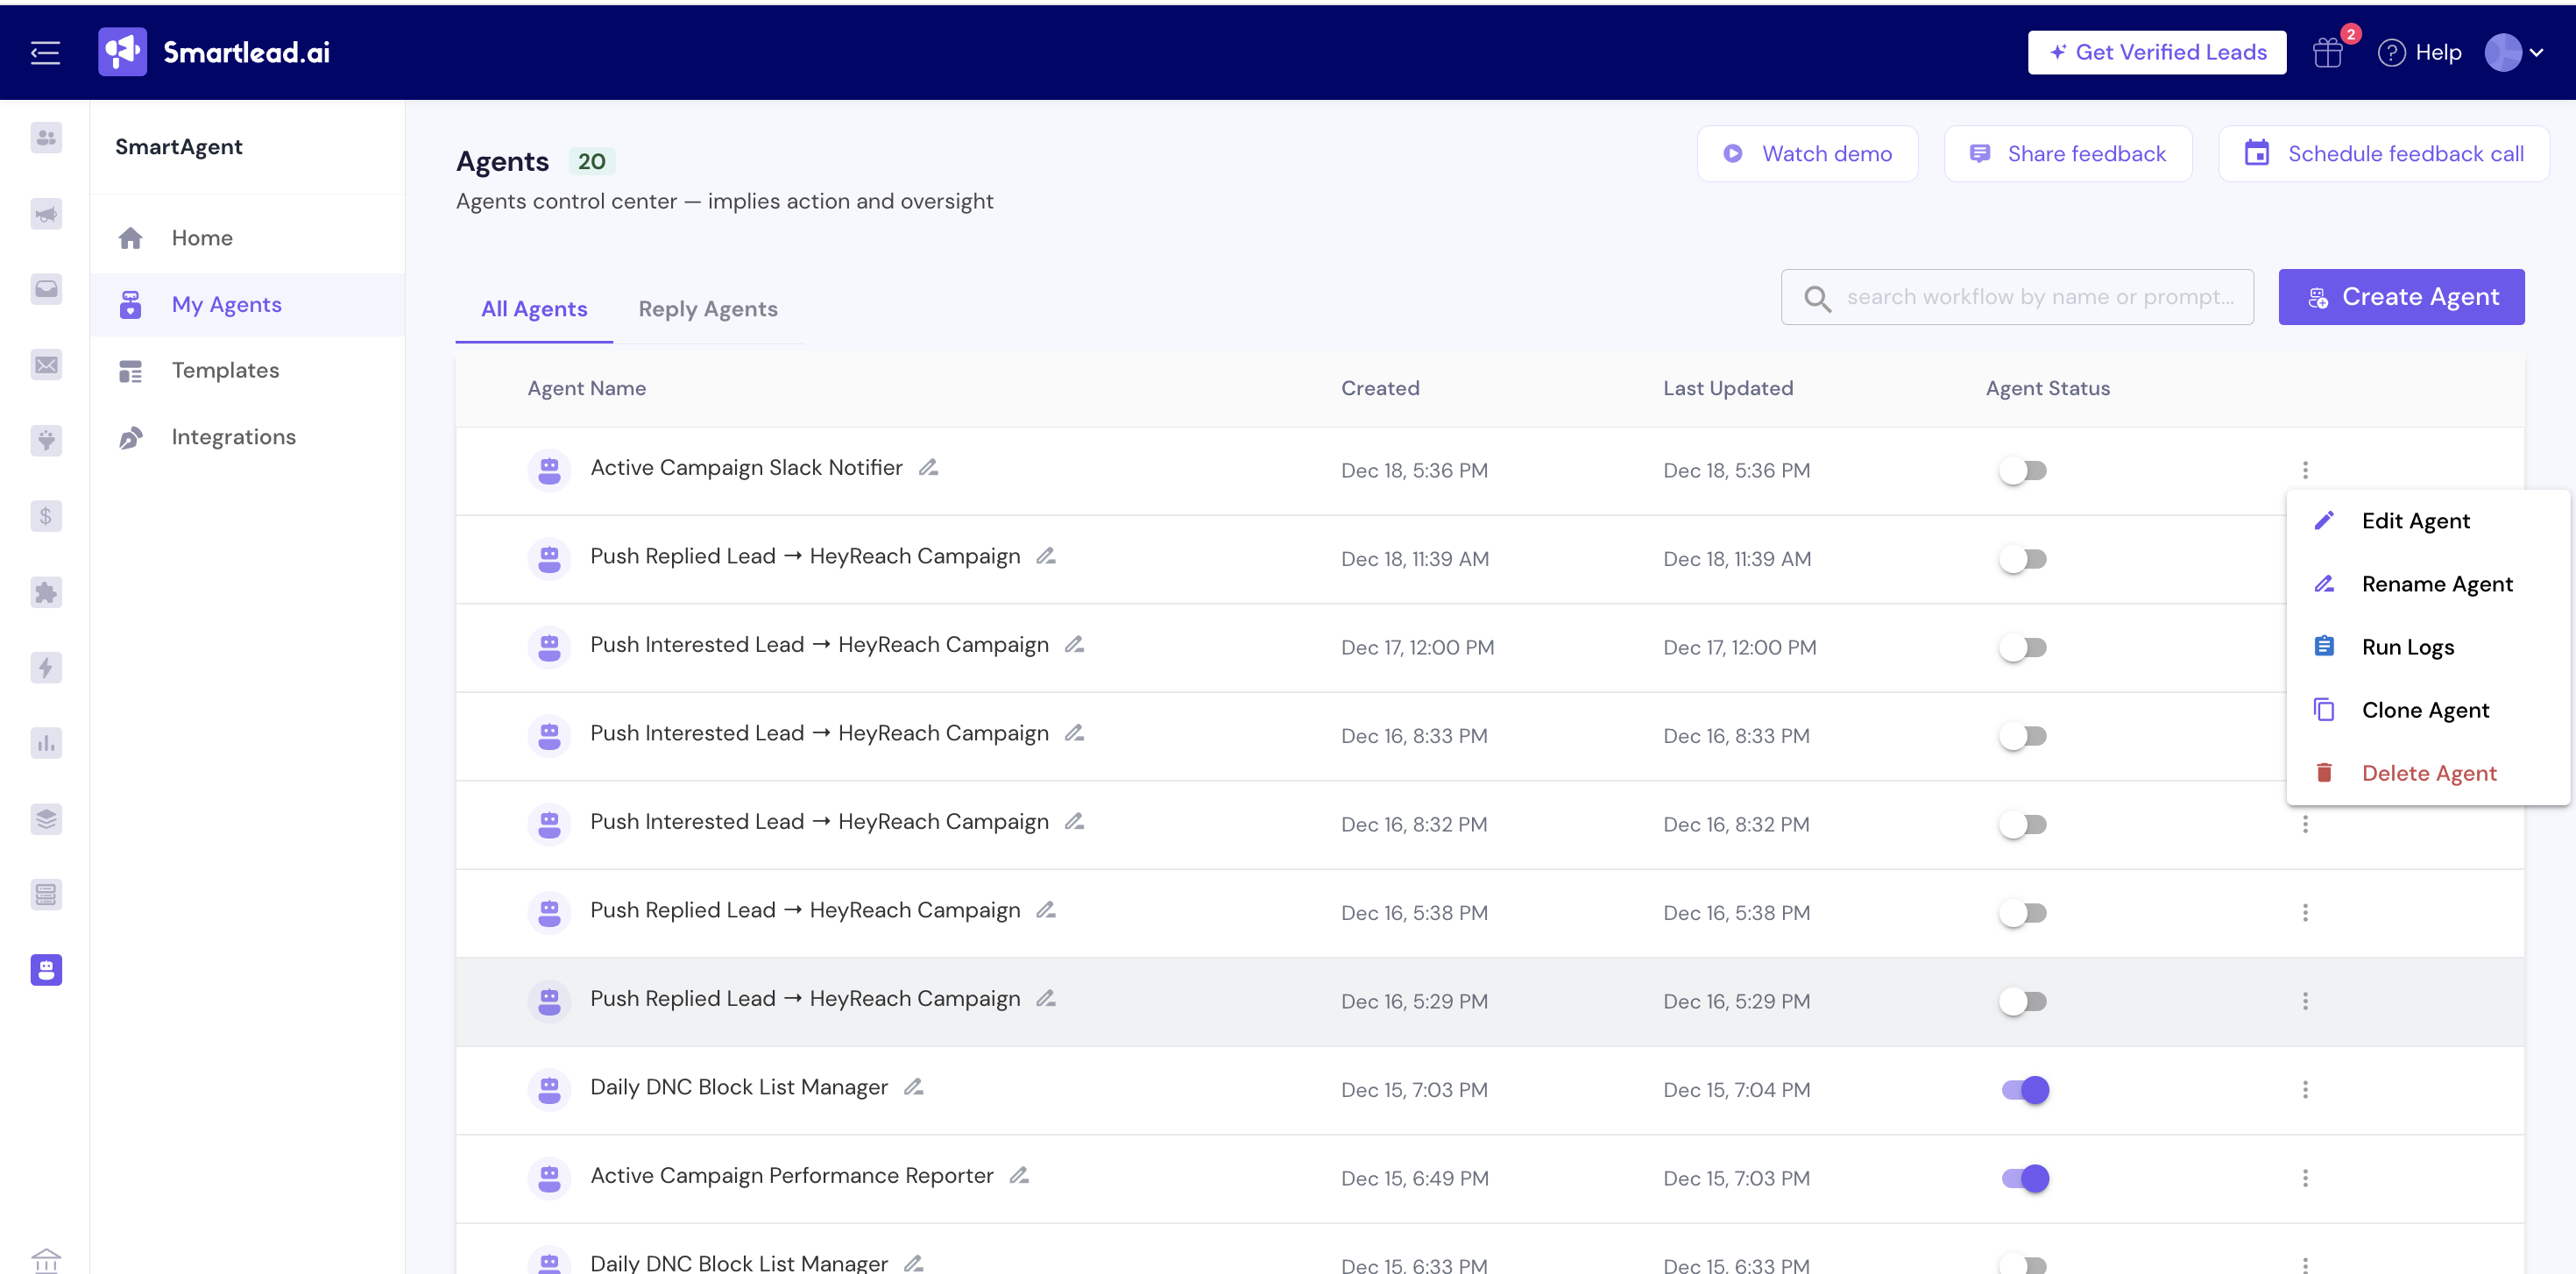
Task: Turn off Daily DNC Block List Manager toggle
Action: point(2024,1089)
